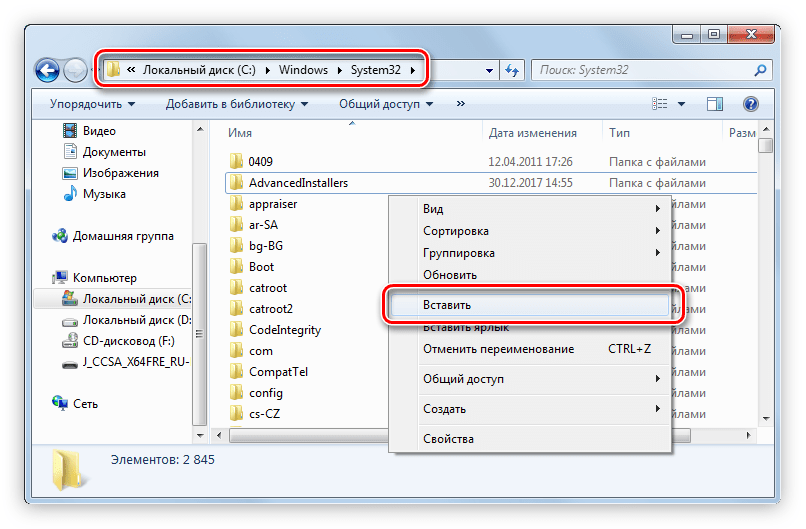
Task: Click the appraiser folder icon
Action: pyautogui.click(x=236, y=204)
